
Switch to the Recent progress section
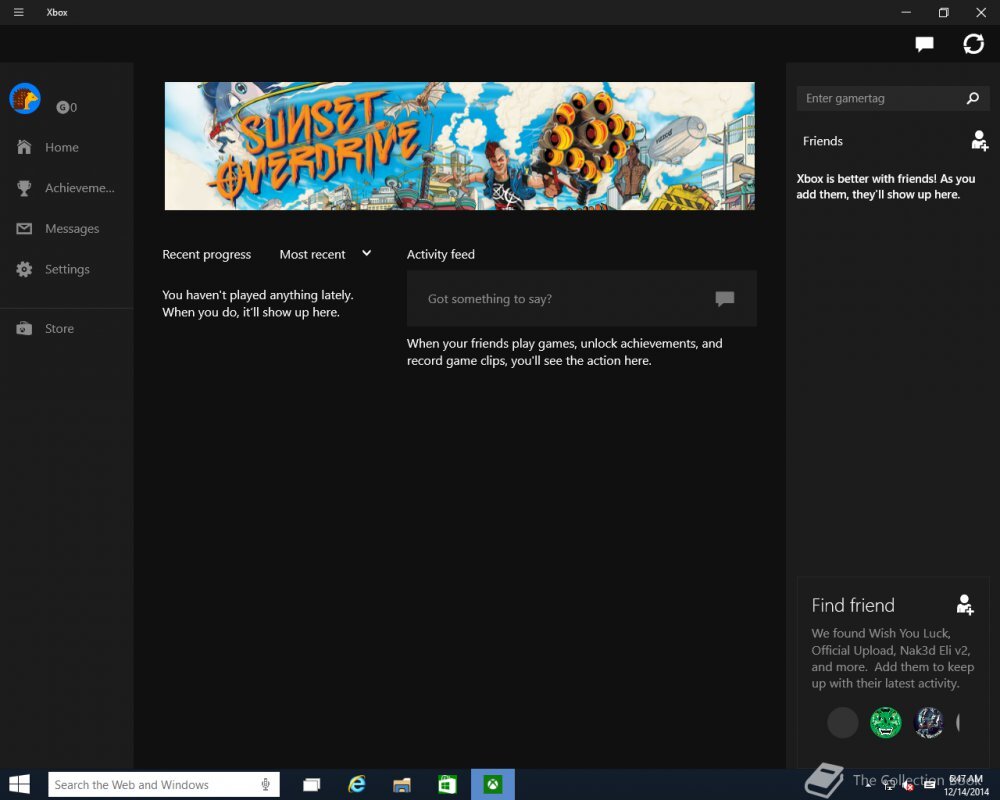(206, 255)
